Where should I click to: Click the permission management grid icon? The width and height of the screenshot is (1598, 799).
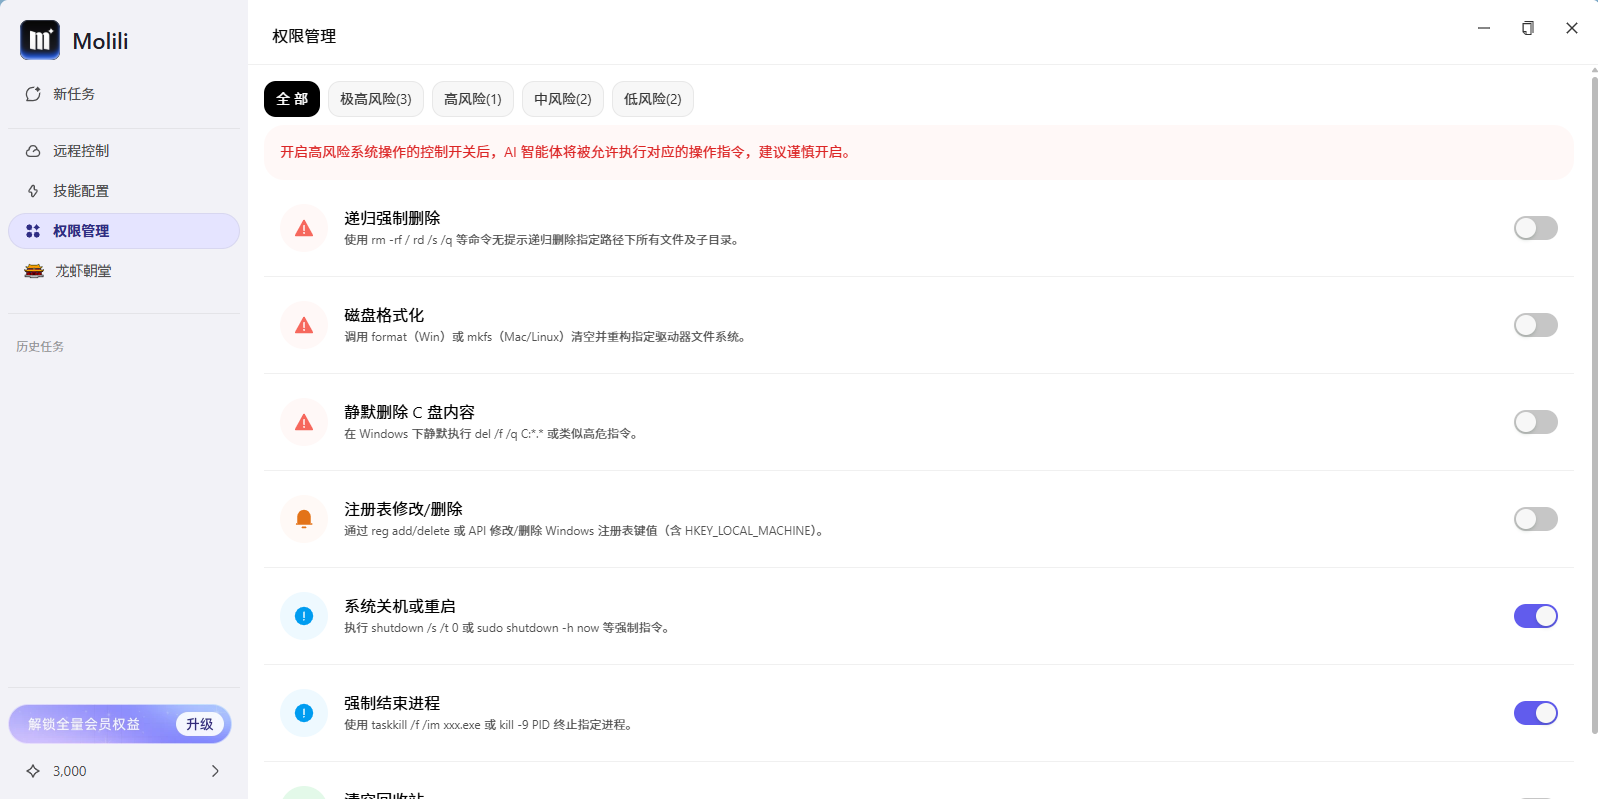[33, 231]
